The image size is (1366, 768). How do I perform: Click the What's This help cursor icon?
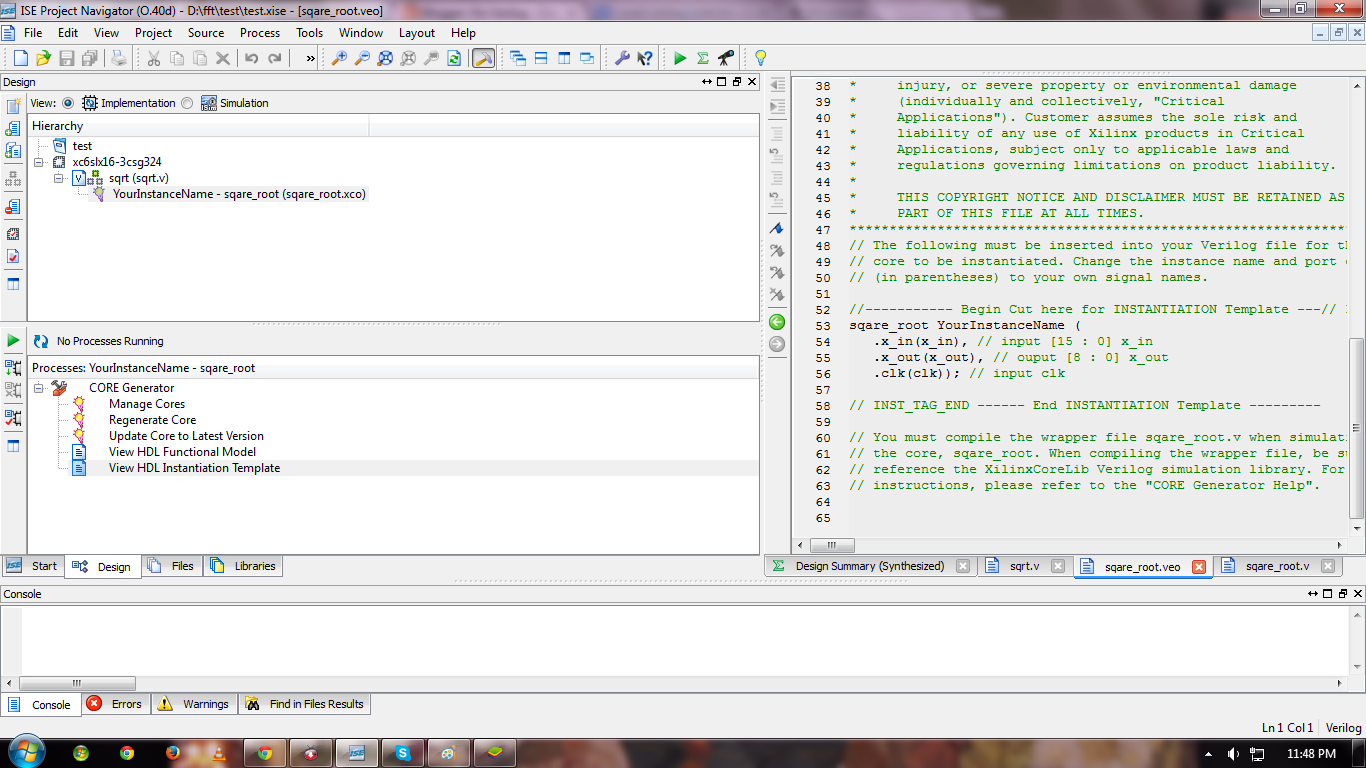645,58
